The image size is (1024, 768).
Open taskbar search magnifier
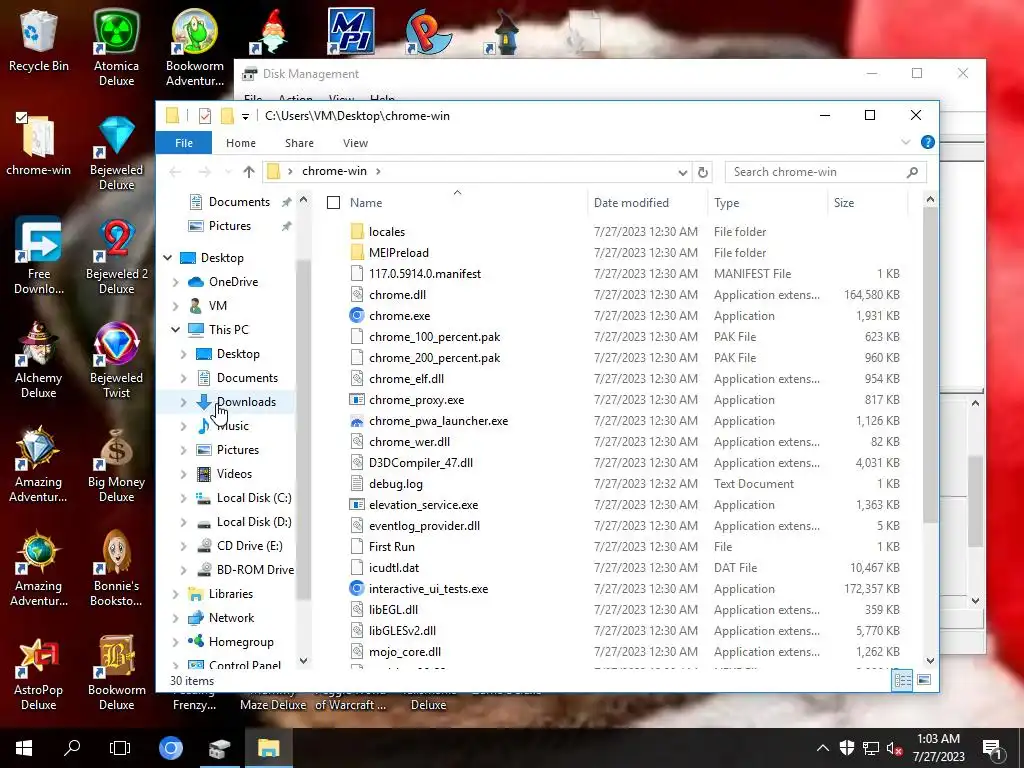pyautogui.click(x=72, y=748)
